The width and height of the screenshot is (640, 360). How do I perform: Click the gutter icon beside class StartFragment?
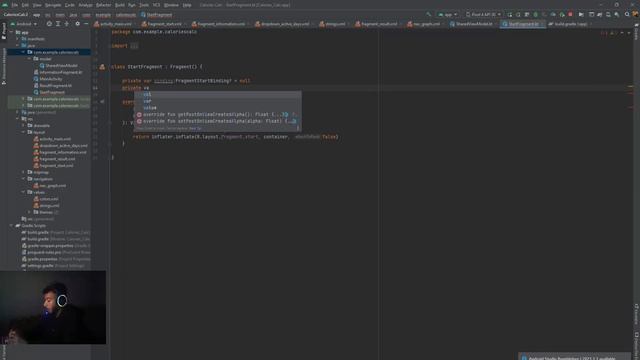[102, 67]
